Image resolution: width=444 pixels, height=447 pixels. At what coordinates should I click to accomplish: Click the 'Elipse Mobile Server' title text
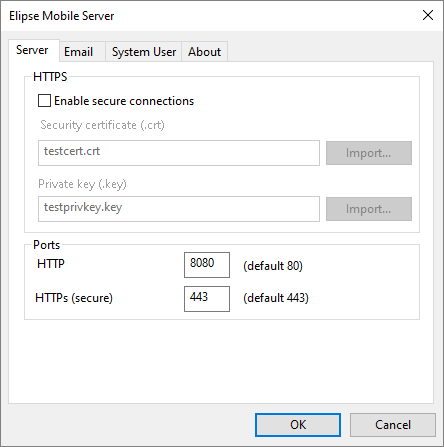click(x=62, y=16)
